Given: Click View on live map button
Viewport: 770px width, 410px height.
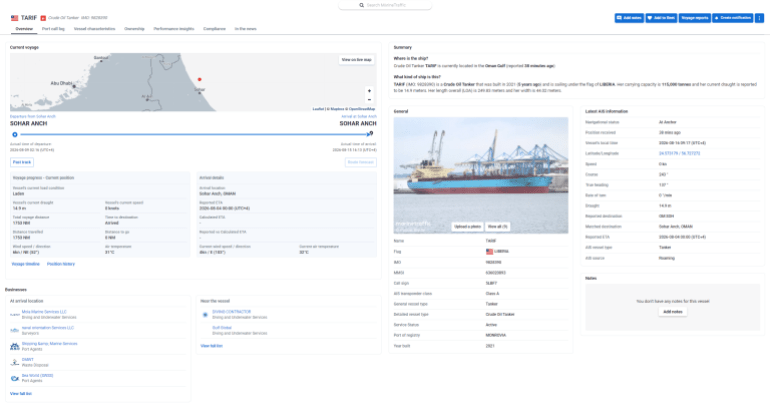Looking at the screenshot, I should point(357,60).
